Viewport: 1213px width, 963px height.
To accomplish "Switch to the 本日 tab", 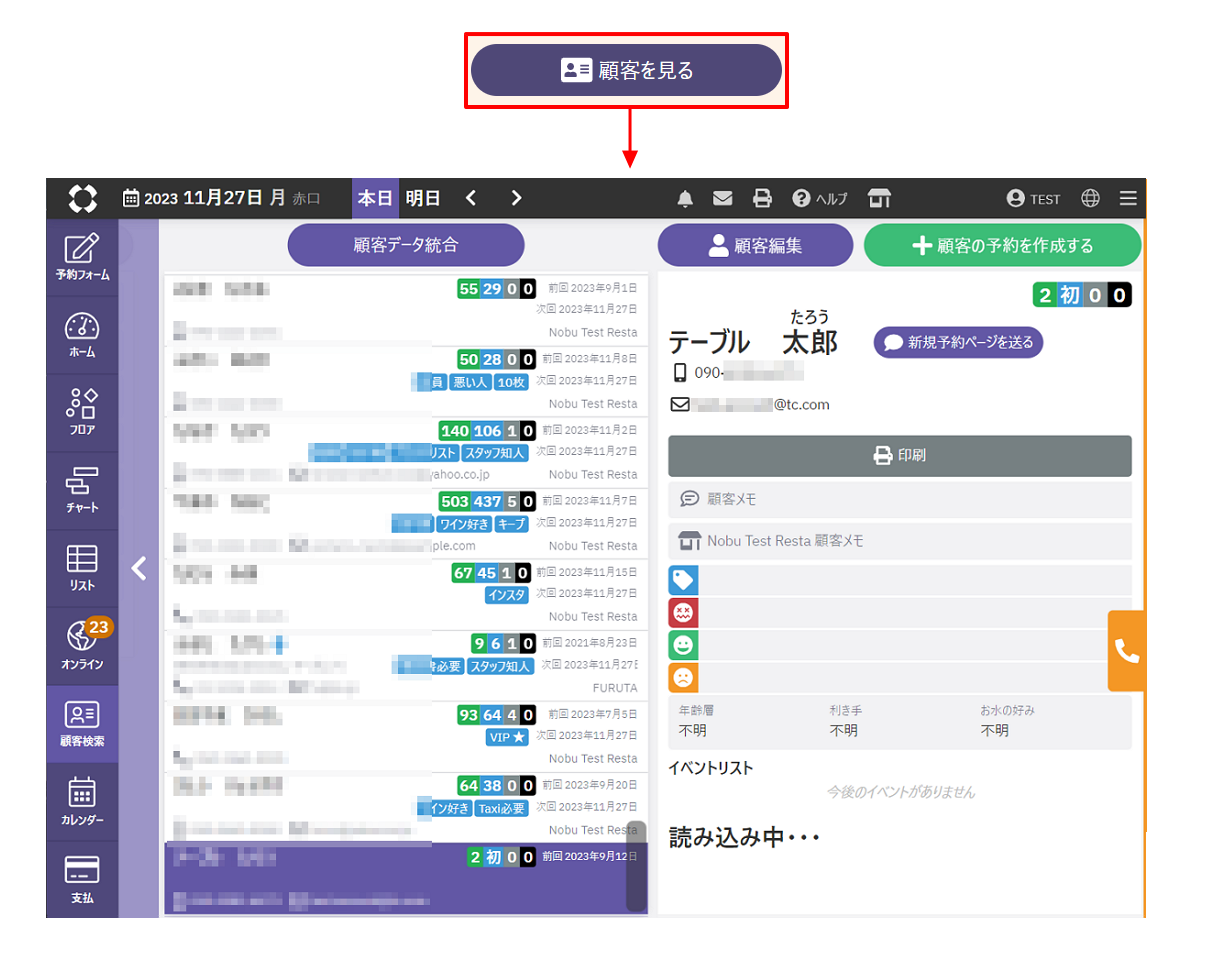I will point(375,198).
